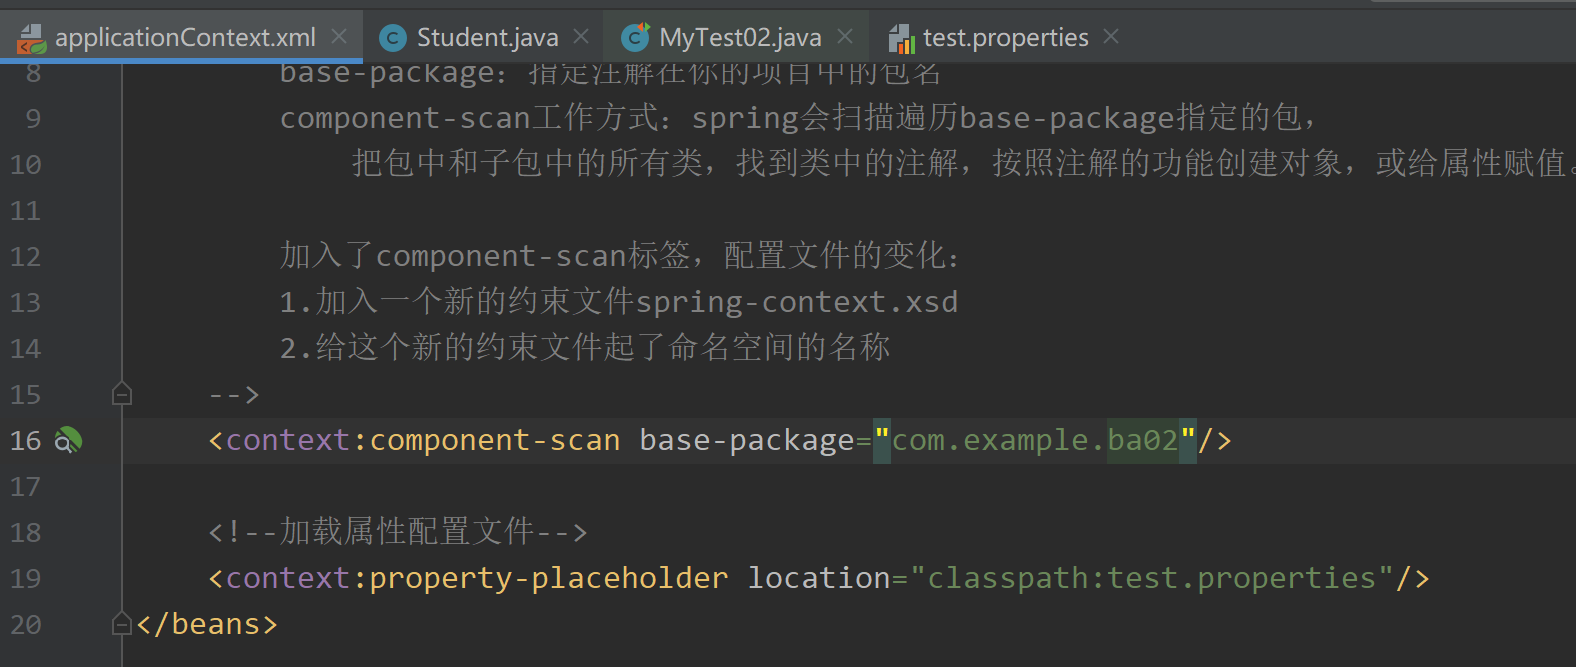Close the applicationContext.xml tab
The image size is (1576, 667).
point(339,37)
